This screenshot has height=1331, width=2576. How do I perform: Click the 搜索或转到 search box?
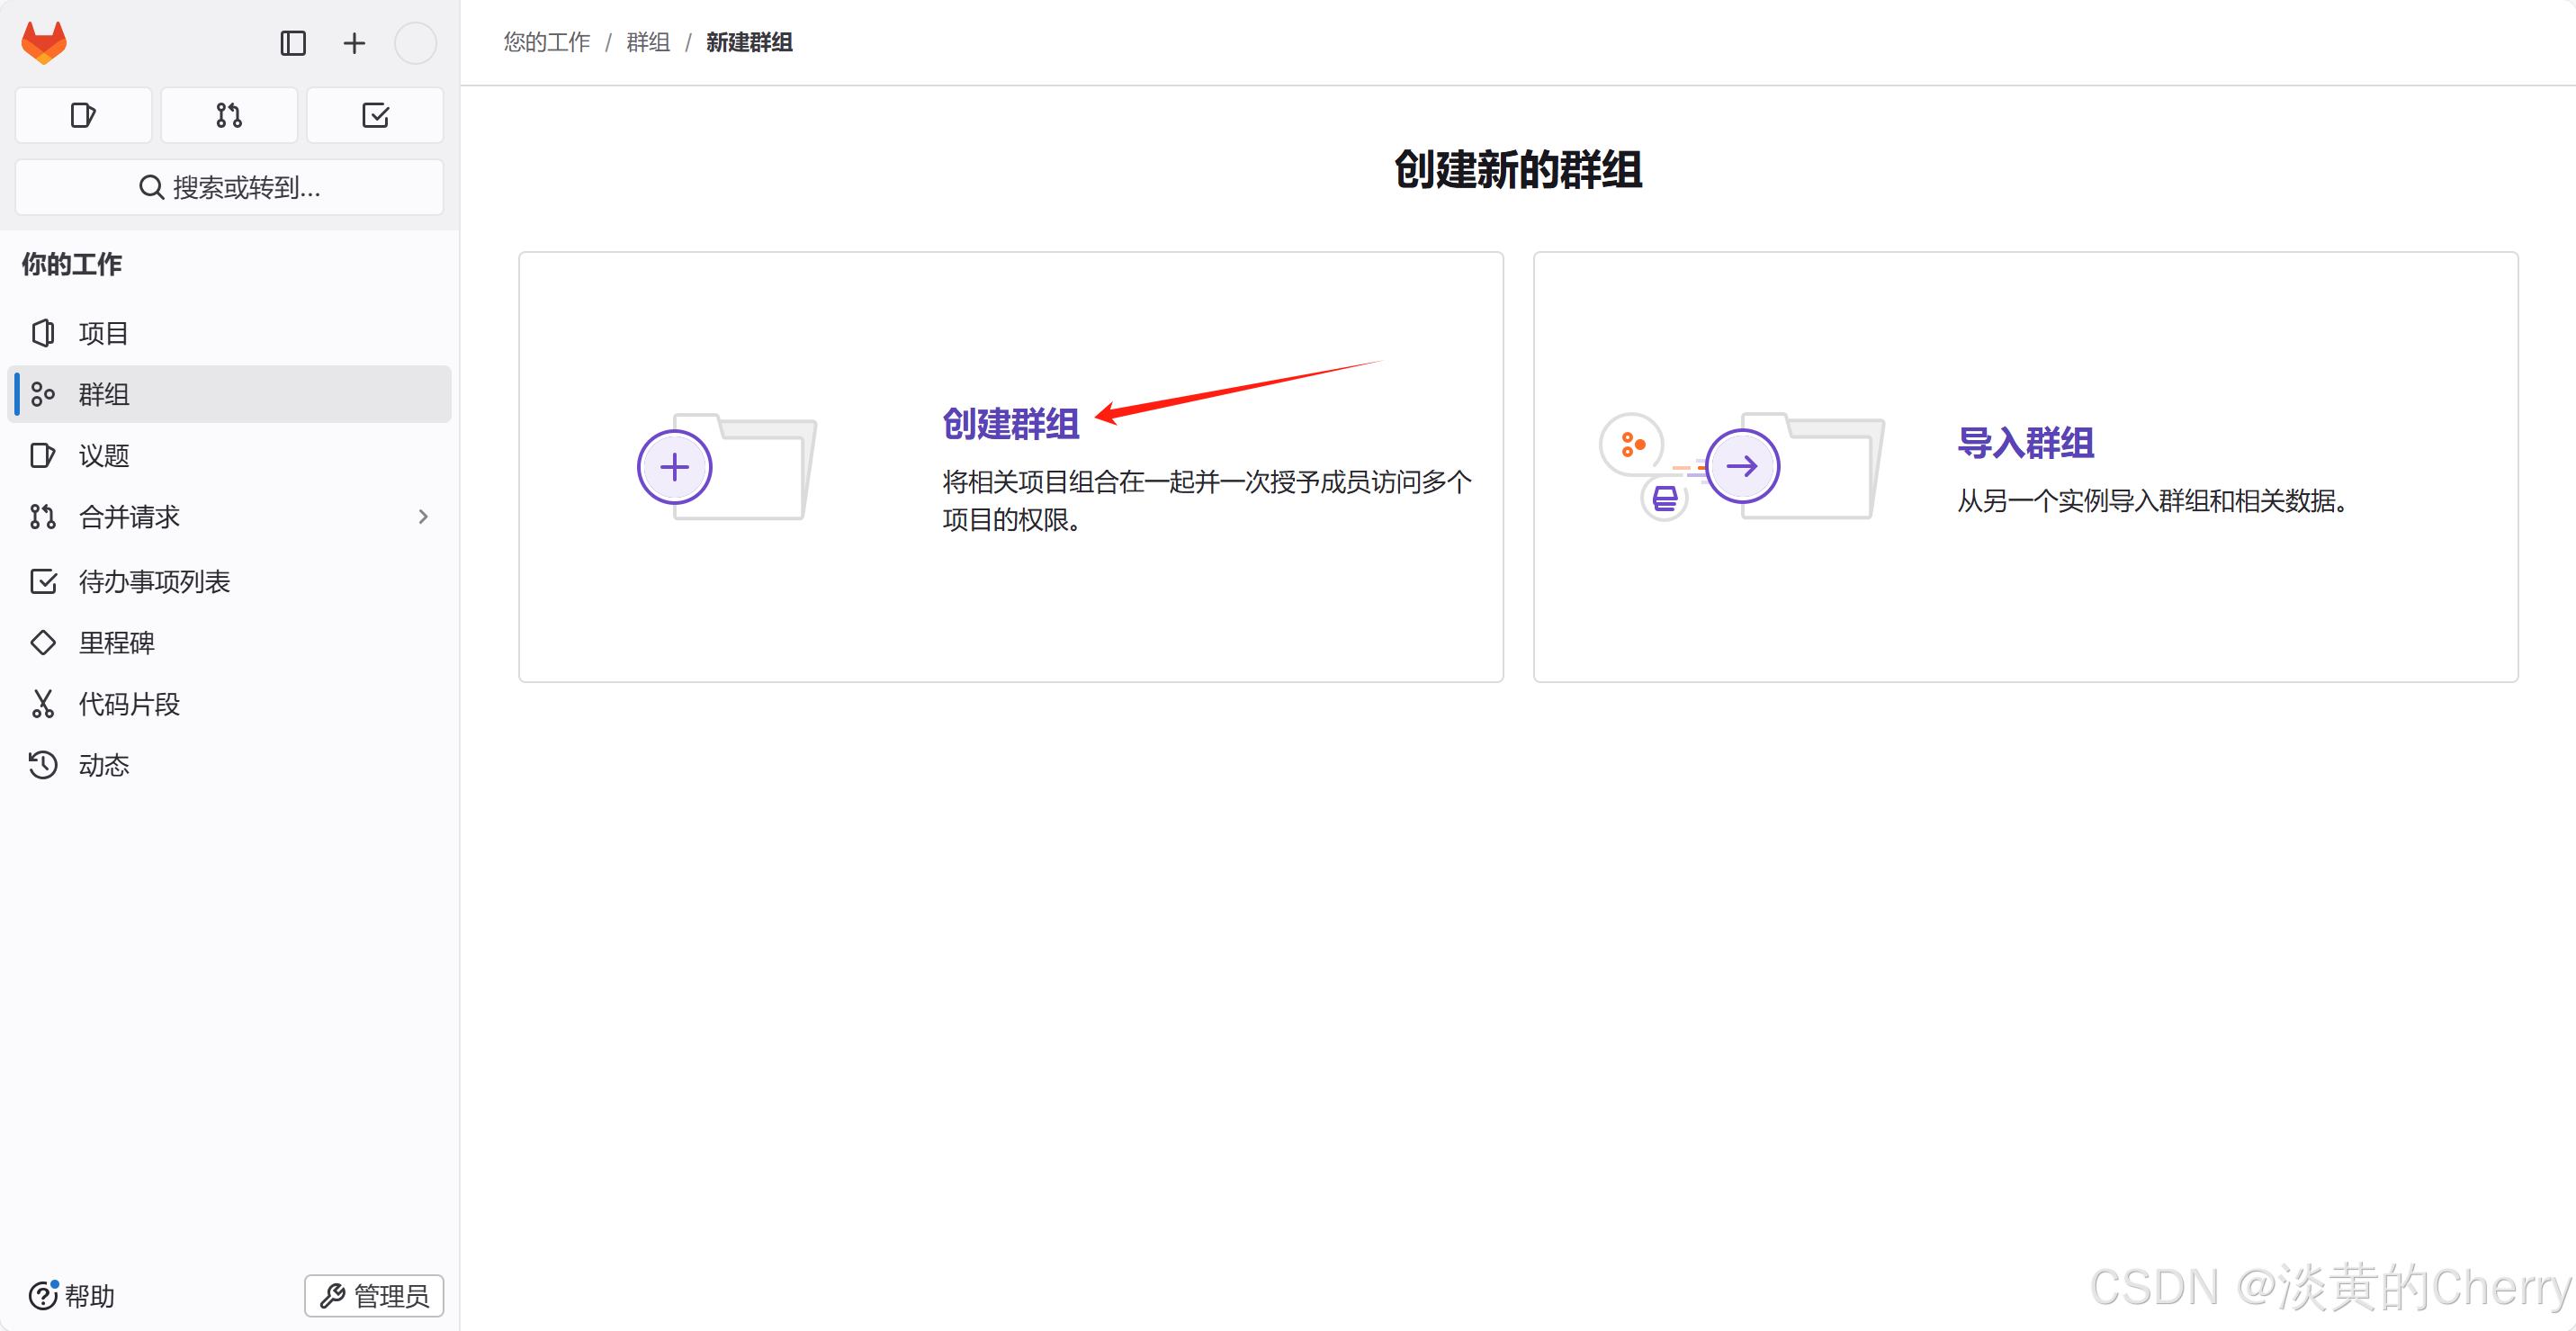pos(229,187)
